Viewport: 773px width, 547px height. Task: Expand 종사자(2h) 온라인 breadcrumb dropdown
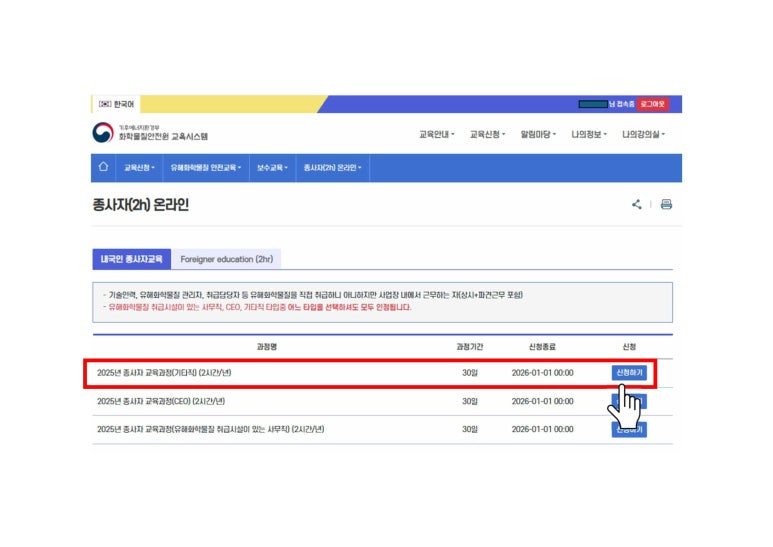tap(333, 168)
